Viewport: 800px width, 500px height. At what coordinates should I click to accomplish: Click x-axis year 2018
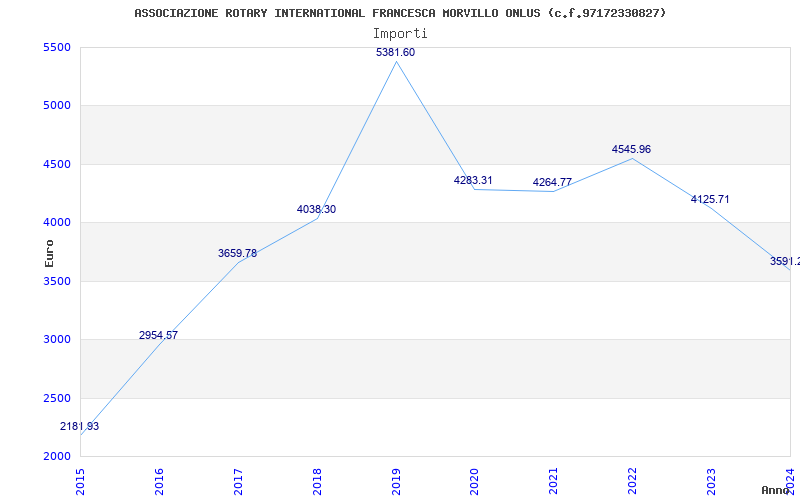(x=317, y=482)
